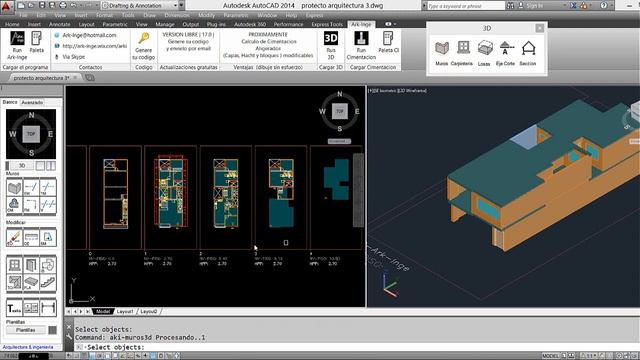This screenshot has height=360, width=640.
Task: Click the binoculars search icon
Action: point(510,6)
